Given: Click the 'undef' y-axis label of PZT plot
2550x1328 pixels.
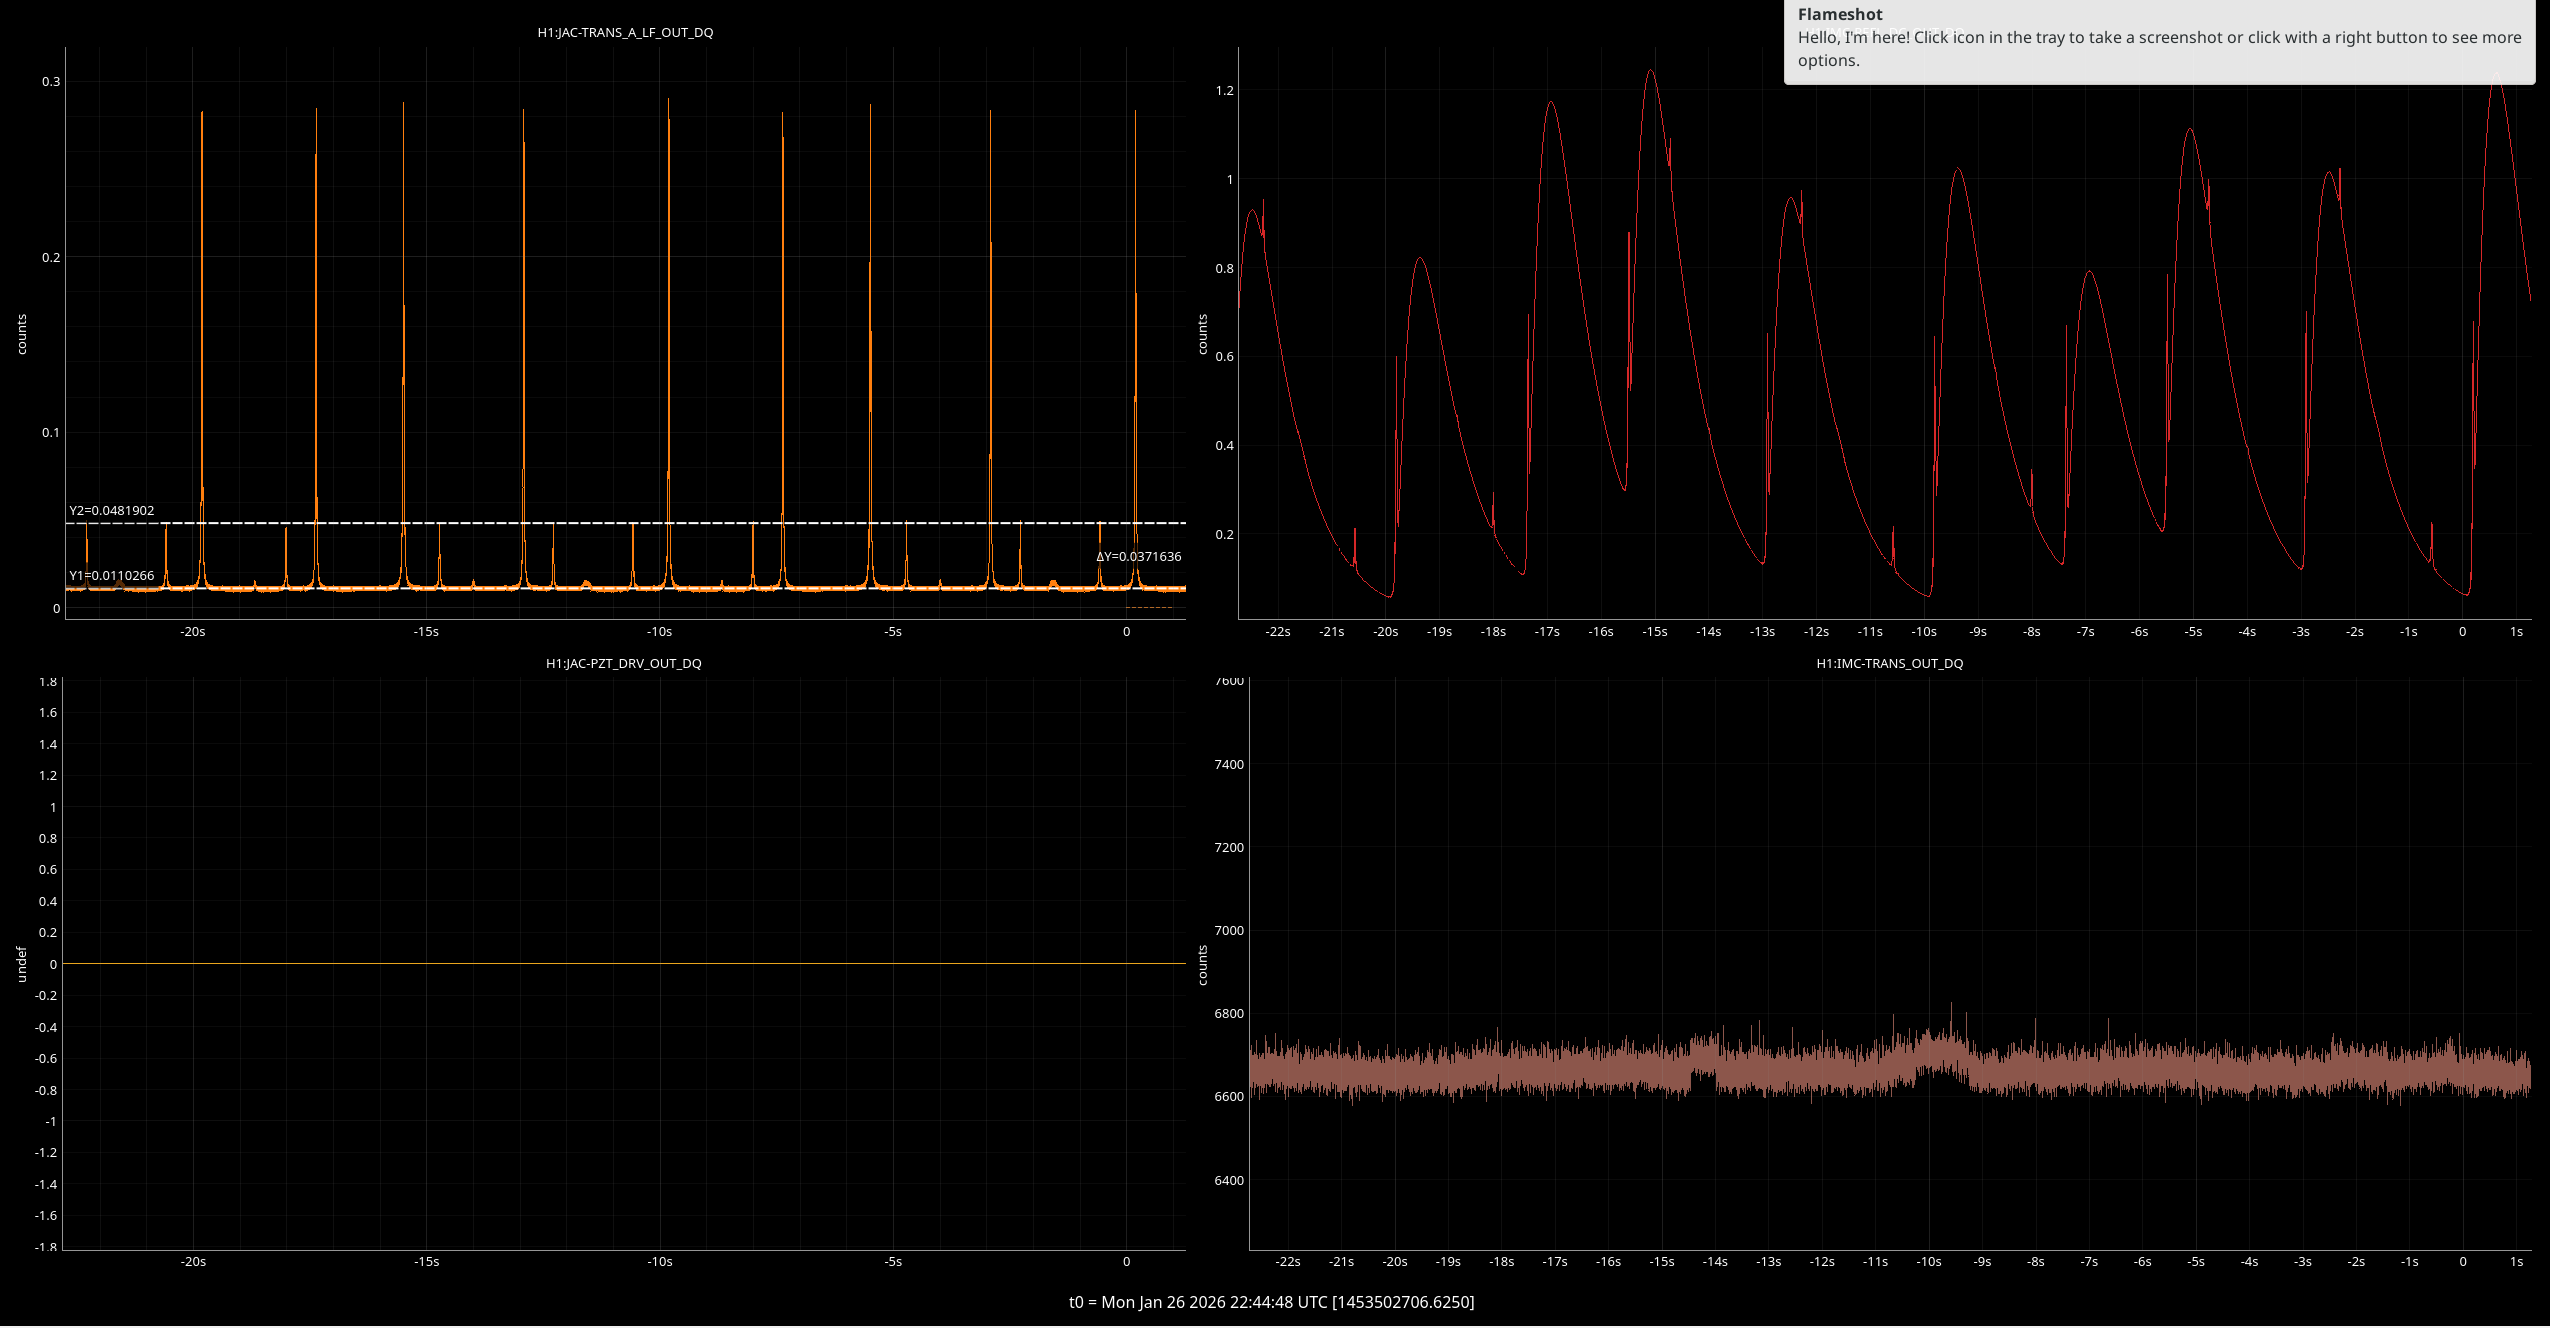Looking at the screenshot, I should pyautogui.click(x=22, y=964).
